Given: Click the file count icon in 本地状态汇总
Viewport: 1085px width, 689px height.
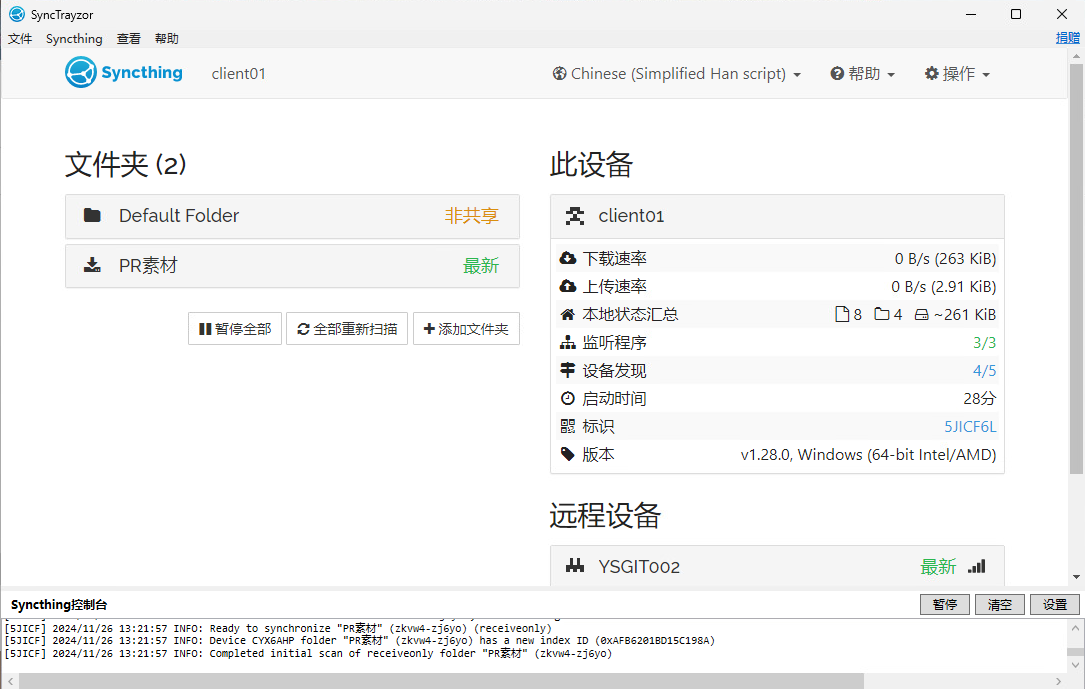Looking at the screenshot, I should [x=842, y=315].
